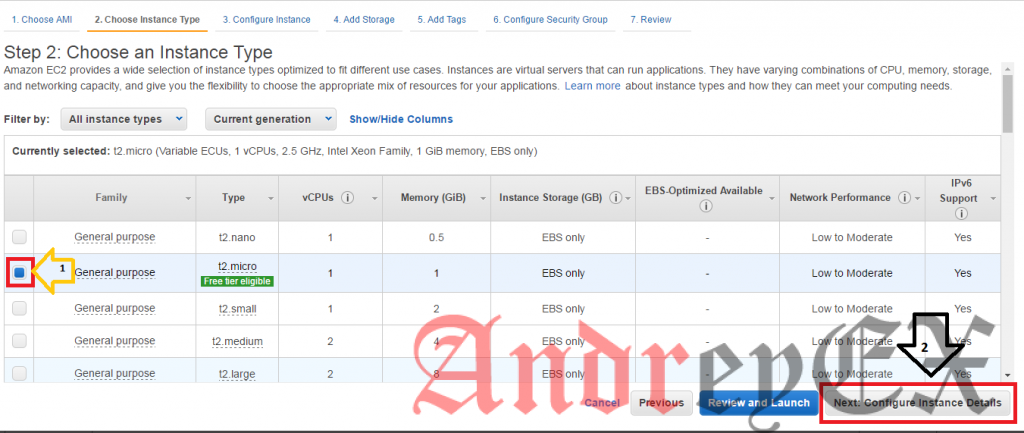Click the t2.nano type cell
Viewport: 1024px width, 433px height.
(238, 237)
